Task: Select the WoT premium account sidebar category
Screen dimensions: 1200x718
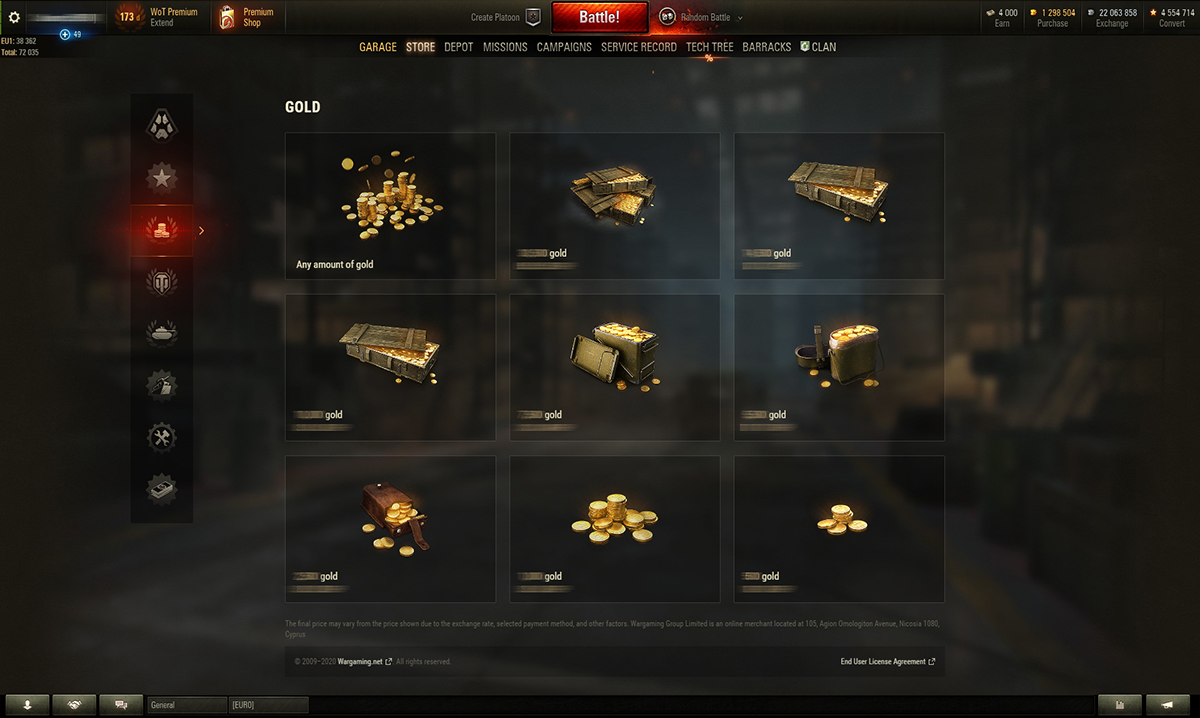Action: click(161, 282)
